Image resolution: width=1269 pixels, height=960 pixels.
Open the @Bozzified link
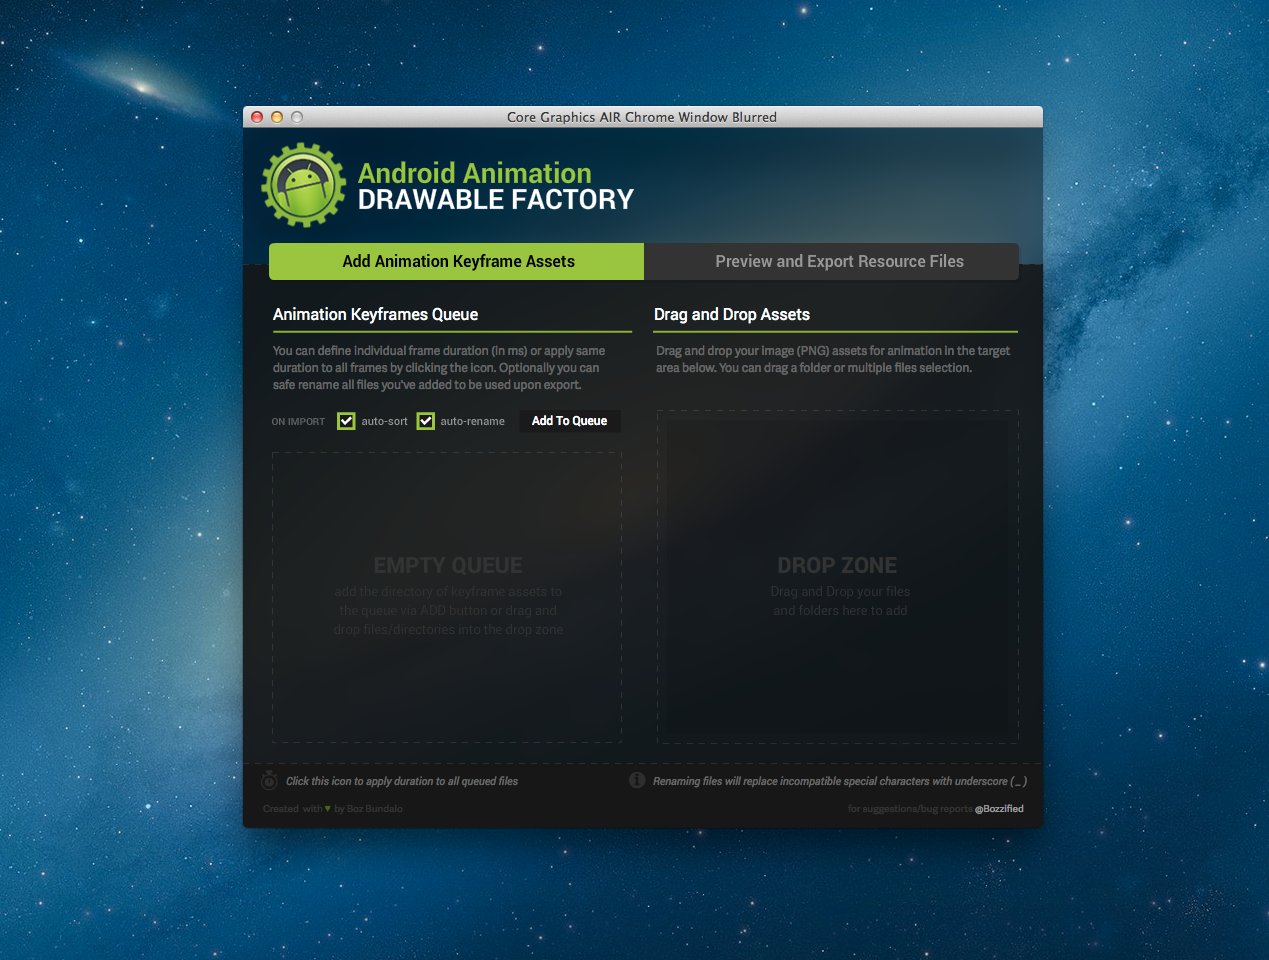click(x=999, y=809)
